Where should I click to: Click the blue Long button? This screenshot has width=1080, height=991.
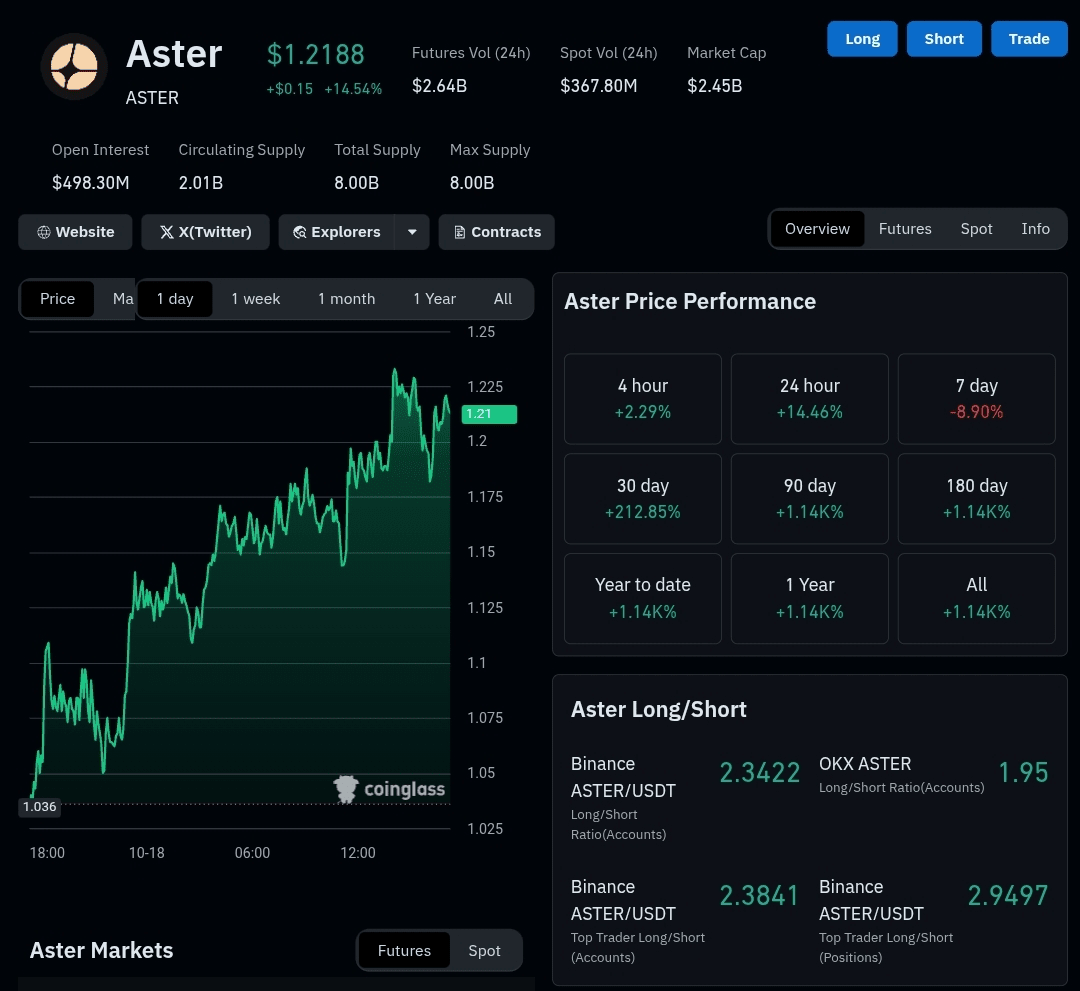point(862,39)
